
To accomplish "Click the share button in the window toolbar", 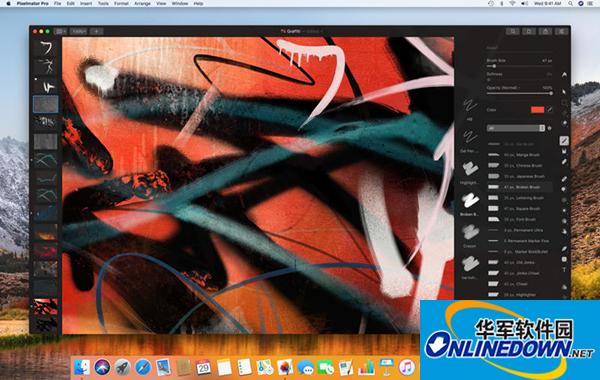I will point(545,31).
